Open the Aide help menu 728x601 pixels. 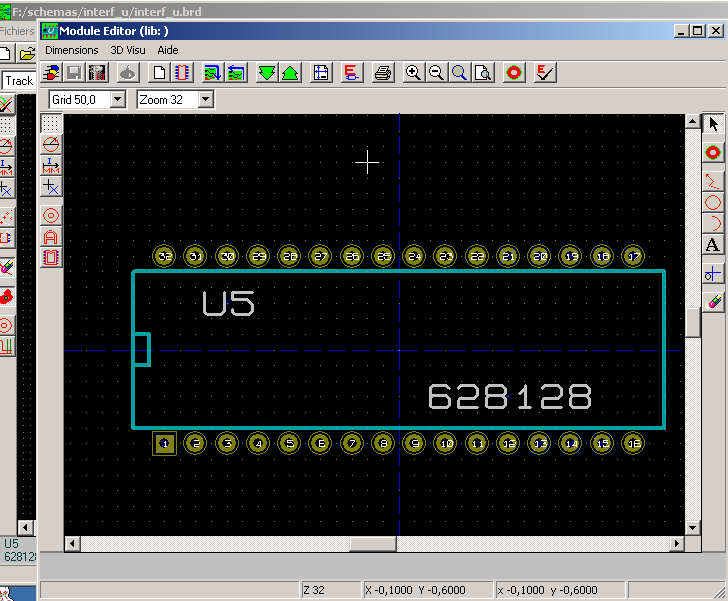pyautogui.click(x=168, y=49)
